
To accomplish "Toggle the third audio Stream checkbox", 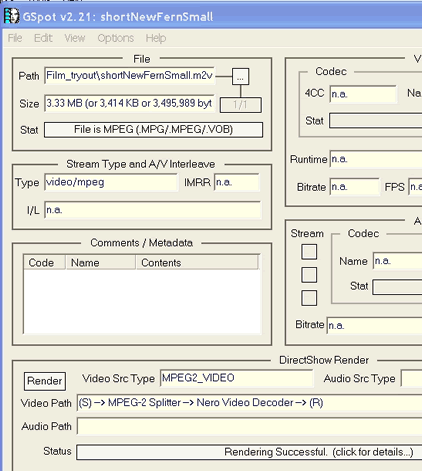I will [309, 298].
